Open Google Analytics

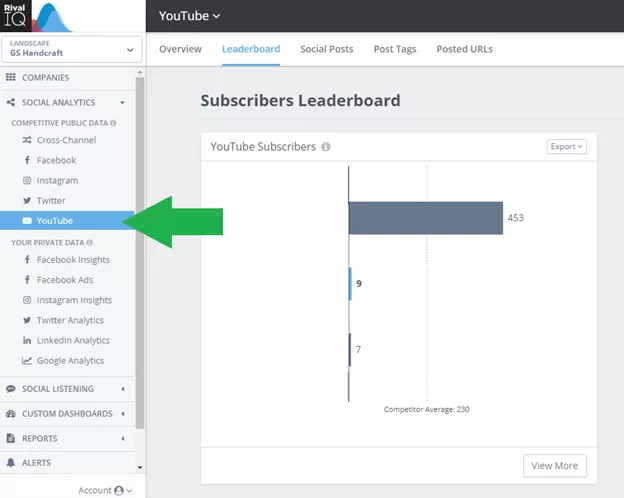(x=70, y=361)
